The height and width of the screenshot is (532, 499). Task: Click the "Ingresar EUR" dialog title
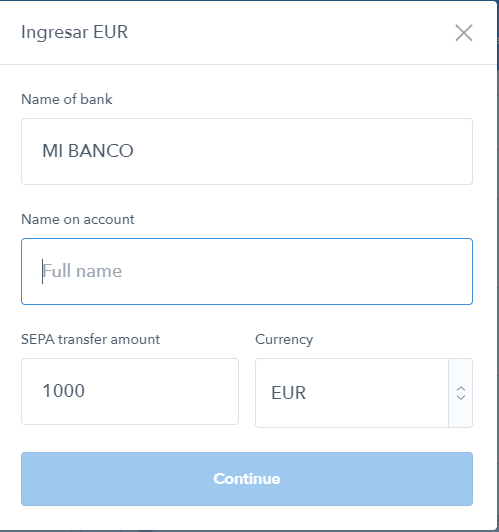(74, 32)
